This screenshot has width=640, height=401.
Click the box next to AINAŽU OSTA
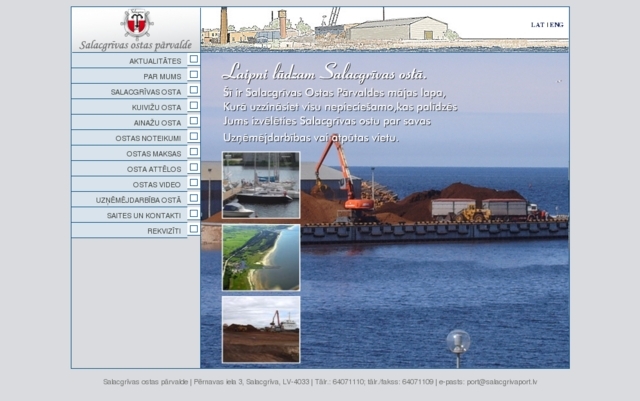click(194, 121)
